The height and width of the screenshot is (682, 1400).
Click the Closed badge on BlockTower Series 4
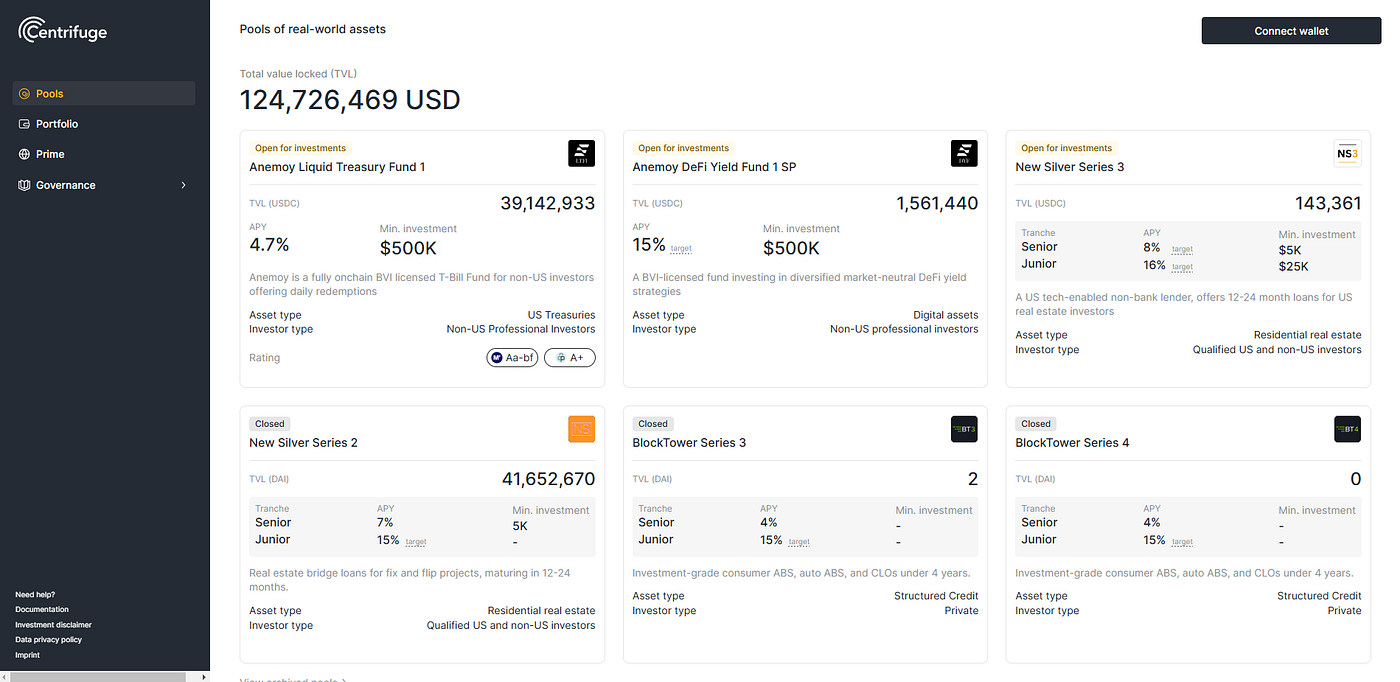(x=1036, y=424)
